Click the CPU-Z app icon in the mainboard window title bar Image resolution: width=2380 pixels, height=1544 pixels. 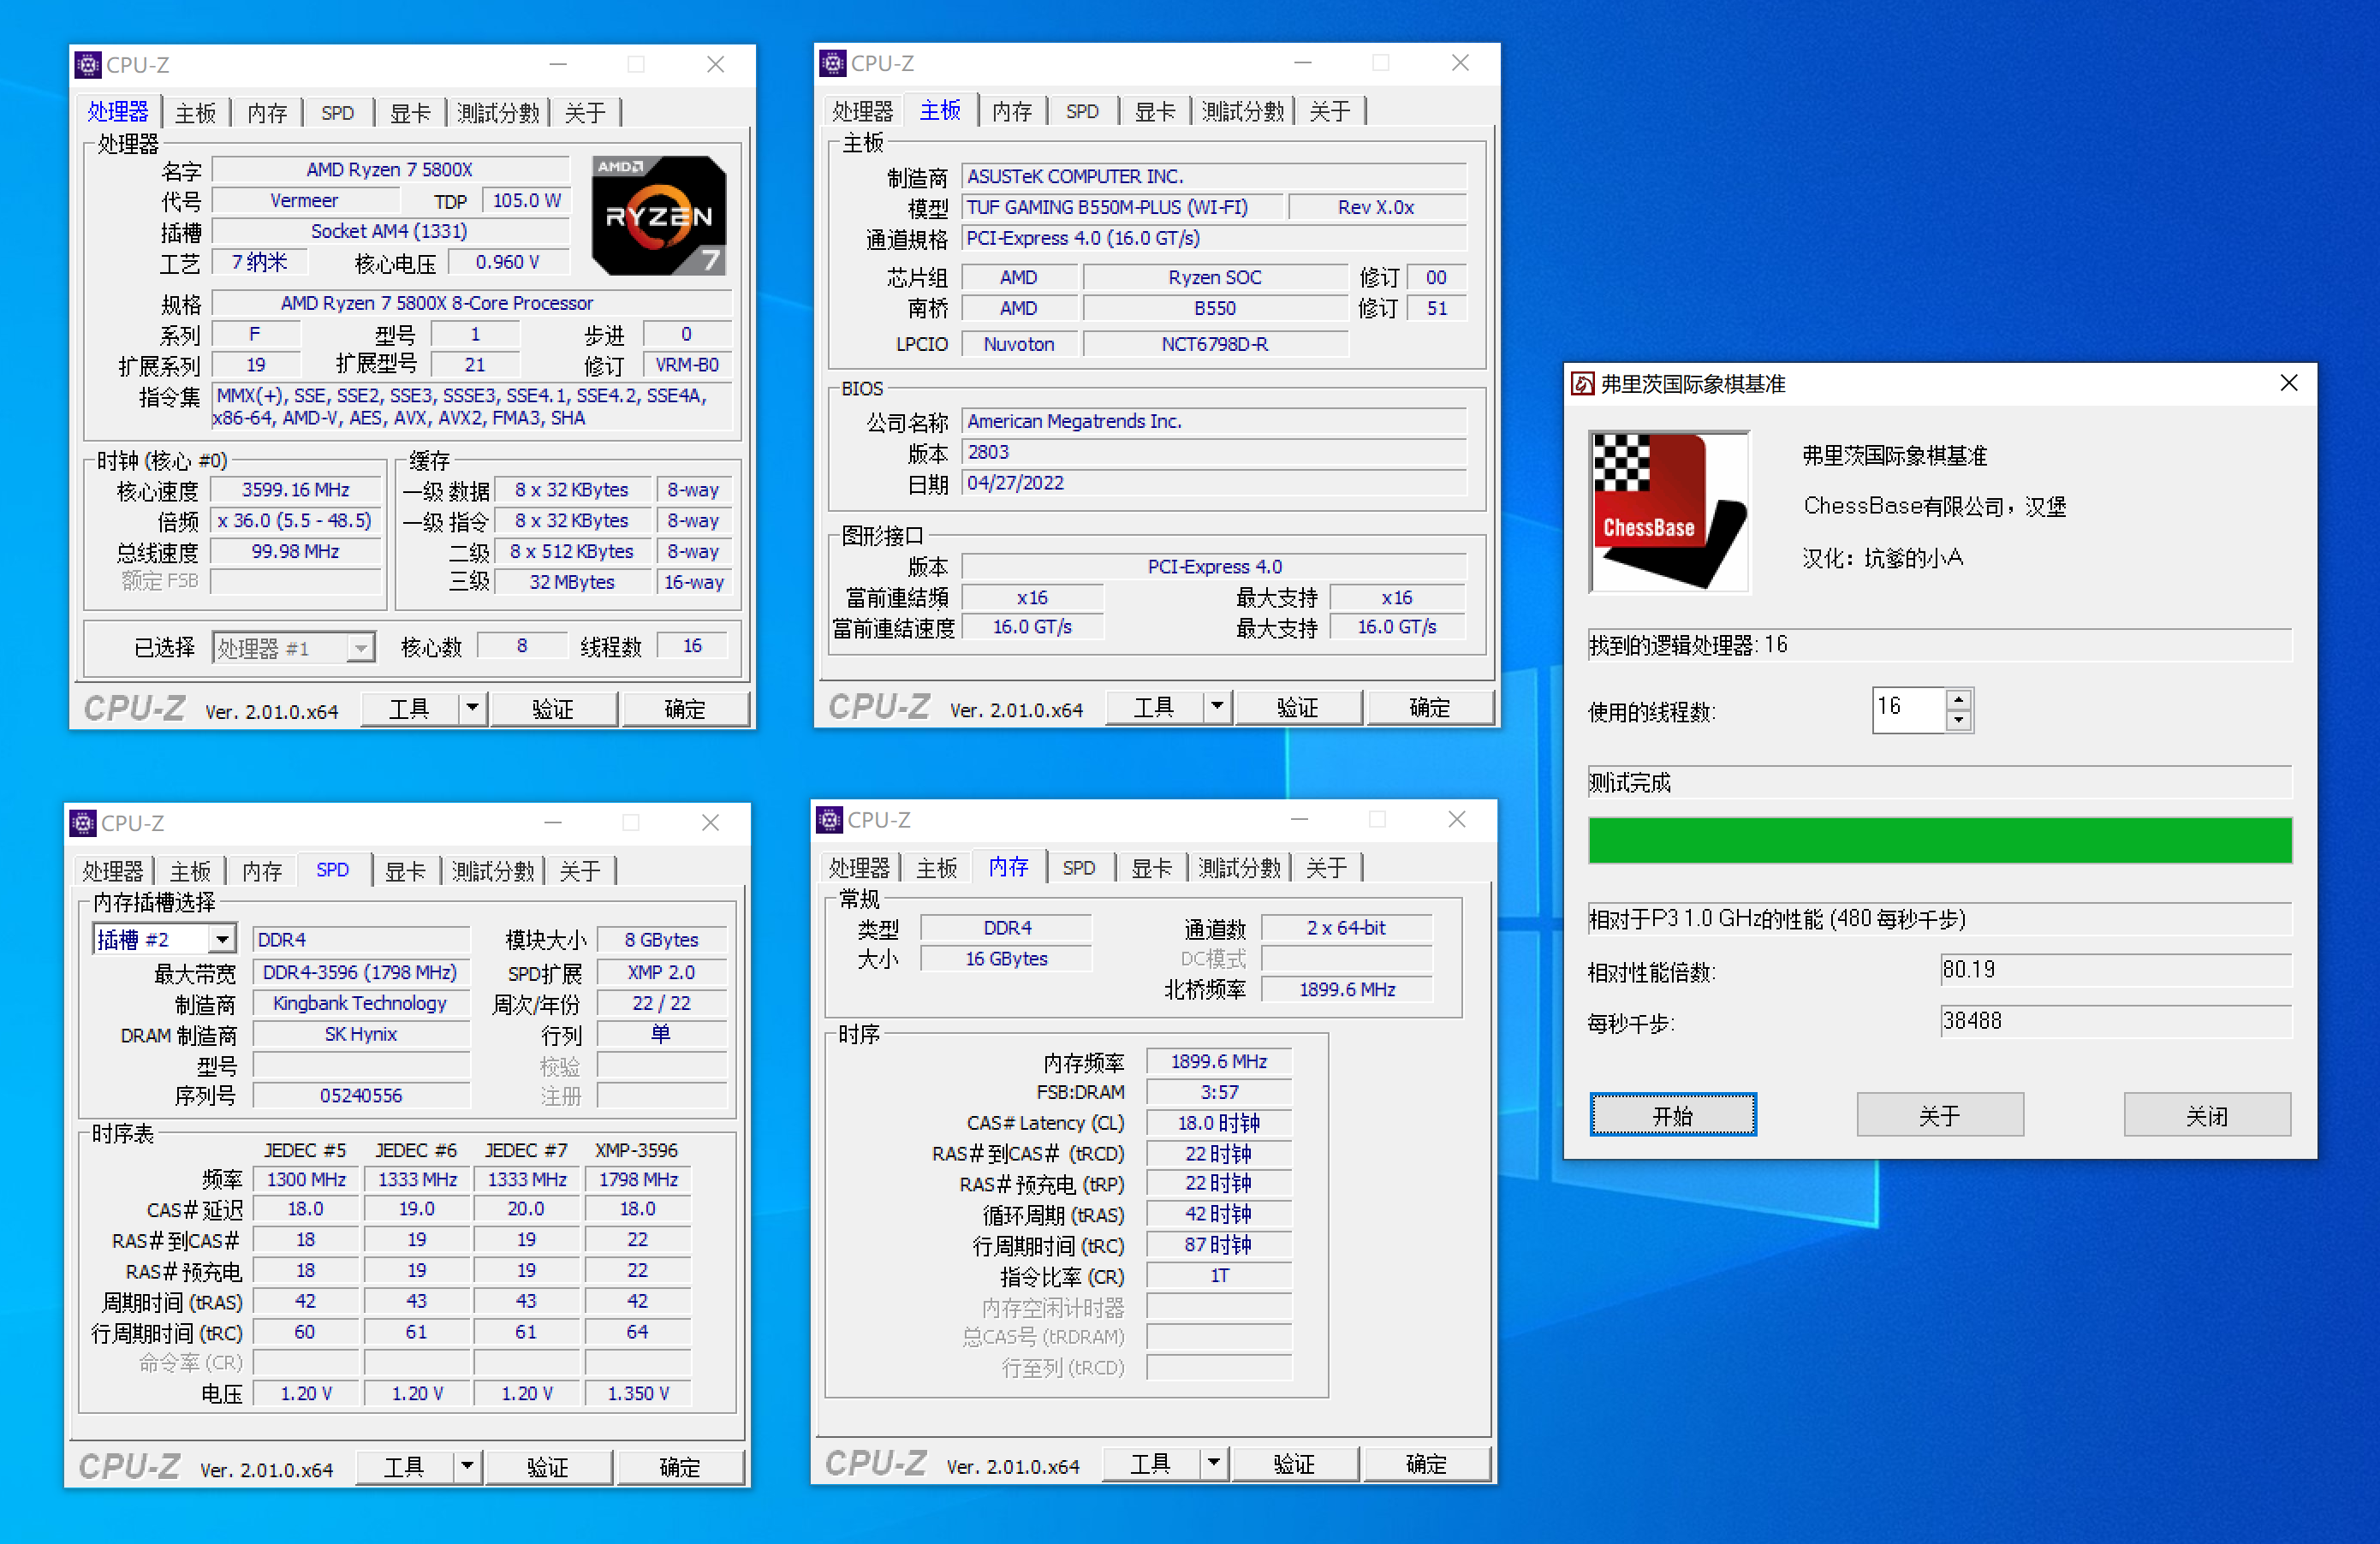(x=832, y=63)
